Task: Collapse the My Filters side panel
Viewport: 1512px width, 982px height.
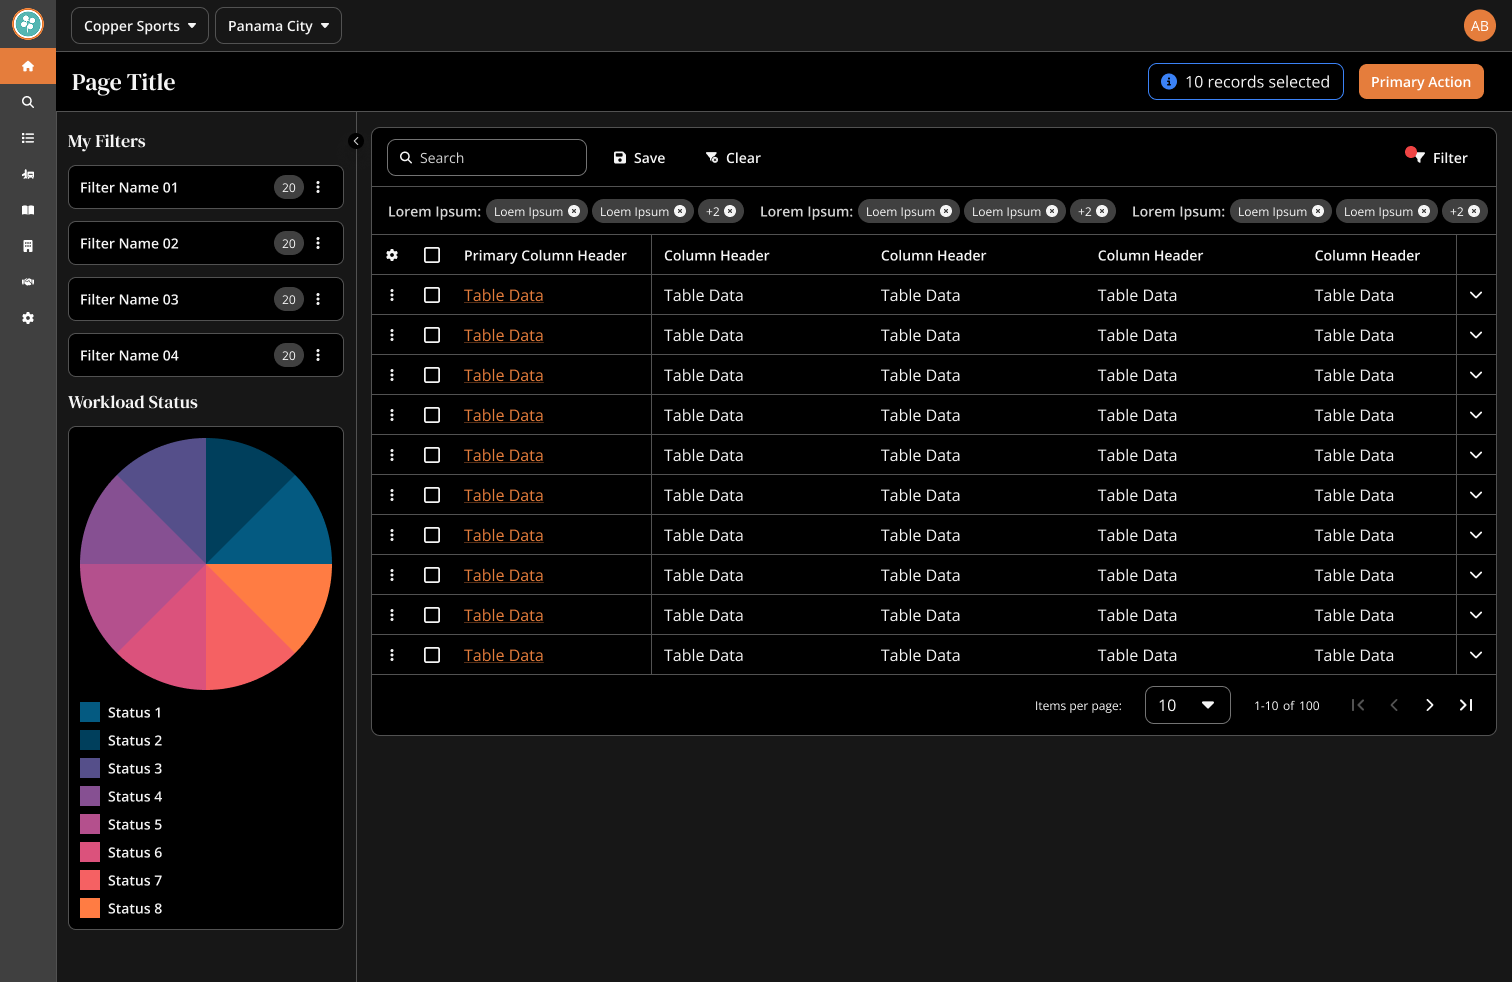Action: (x=355, y=141)
